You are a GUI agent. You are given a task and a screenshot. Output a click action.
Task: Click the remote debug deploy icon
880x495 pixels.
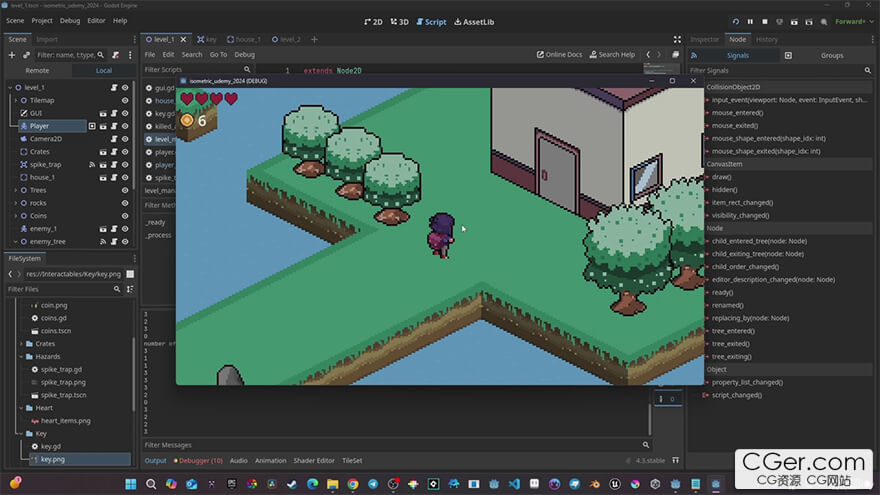(x=779, y=22)
